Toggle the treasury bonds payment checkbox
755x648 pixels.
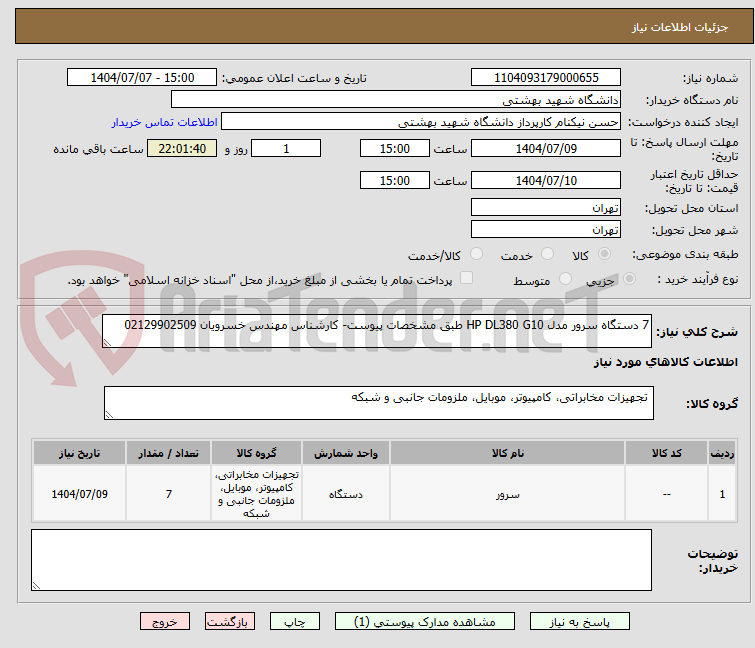pyautogui.click(x=466, y=279)
